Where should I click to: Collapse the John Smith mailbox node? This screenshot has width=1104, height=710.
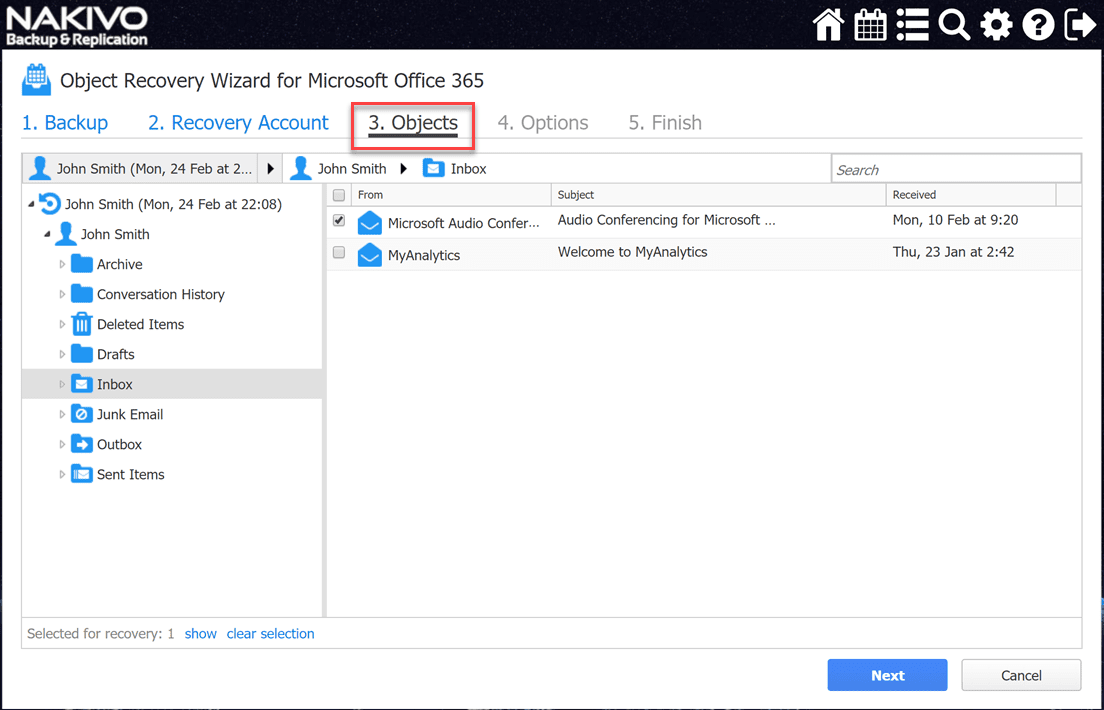(47, 234)
